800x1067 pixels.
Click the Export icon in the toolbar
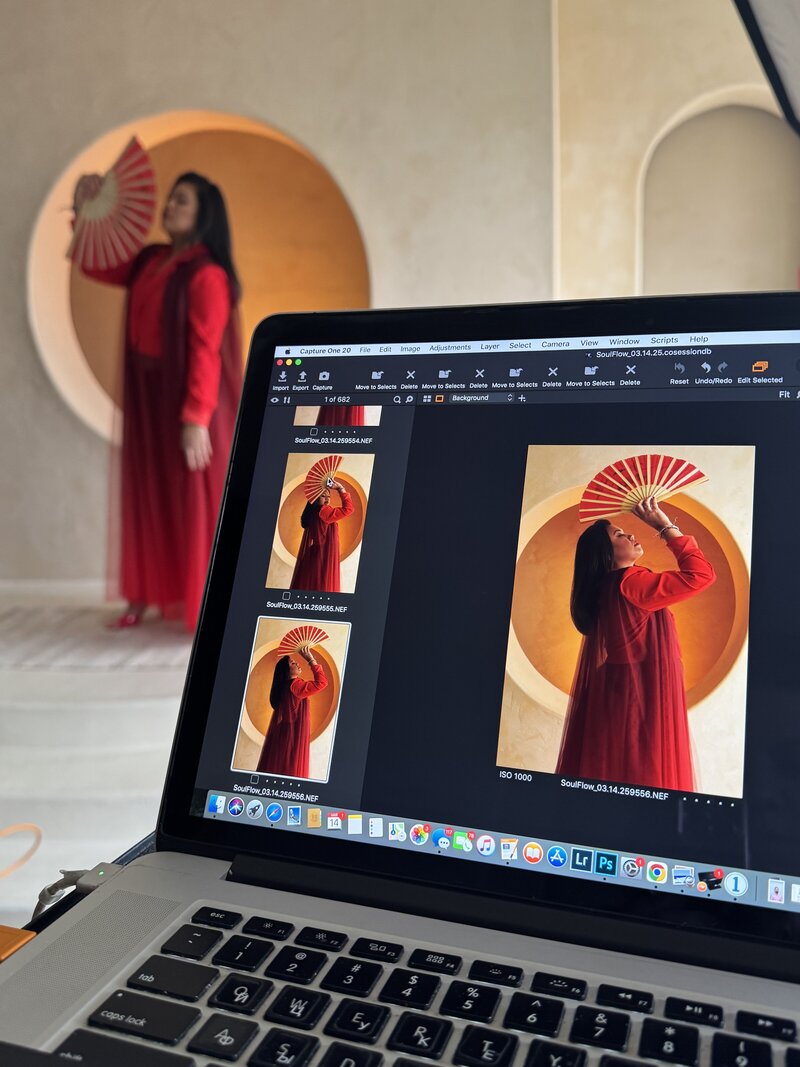click(x=301, y=376)
